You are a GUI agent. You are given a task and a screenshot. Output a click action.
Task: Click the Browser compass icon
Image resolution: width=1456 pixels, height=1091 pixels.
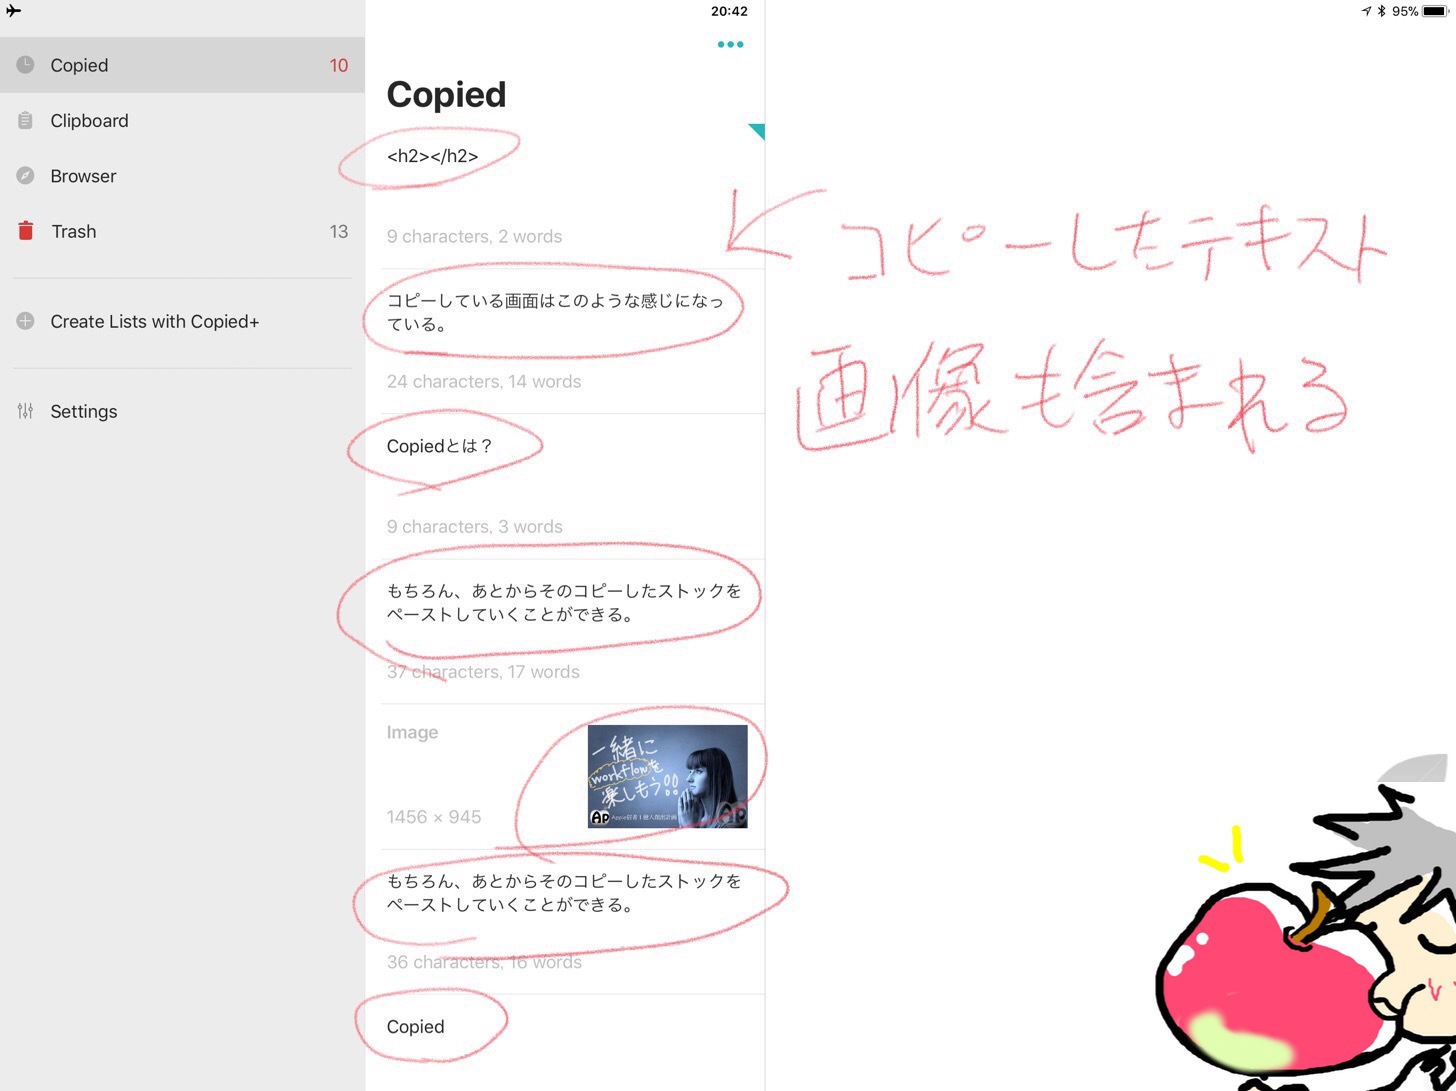pos(26,176)
